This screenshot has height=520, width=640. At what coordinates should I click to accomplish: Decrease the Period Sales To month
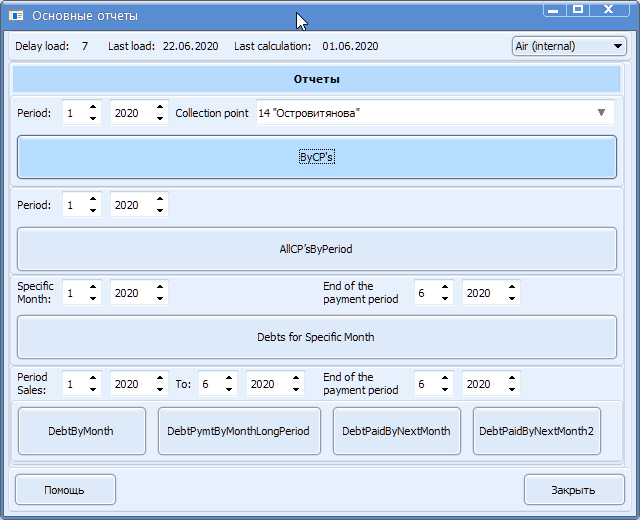point(229,389)
